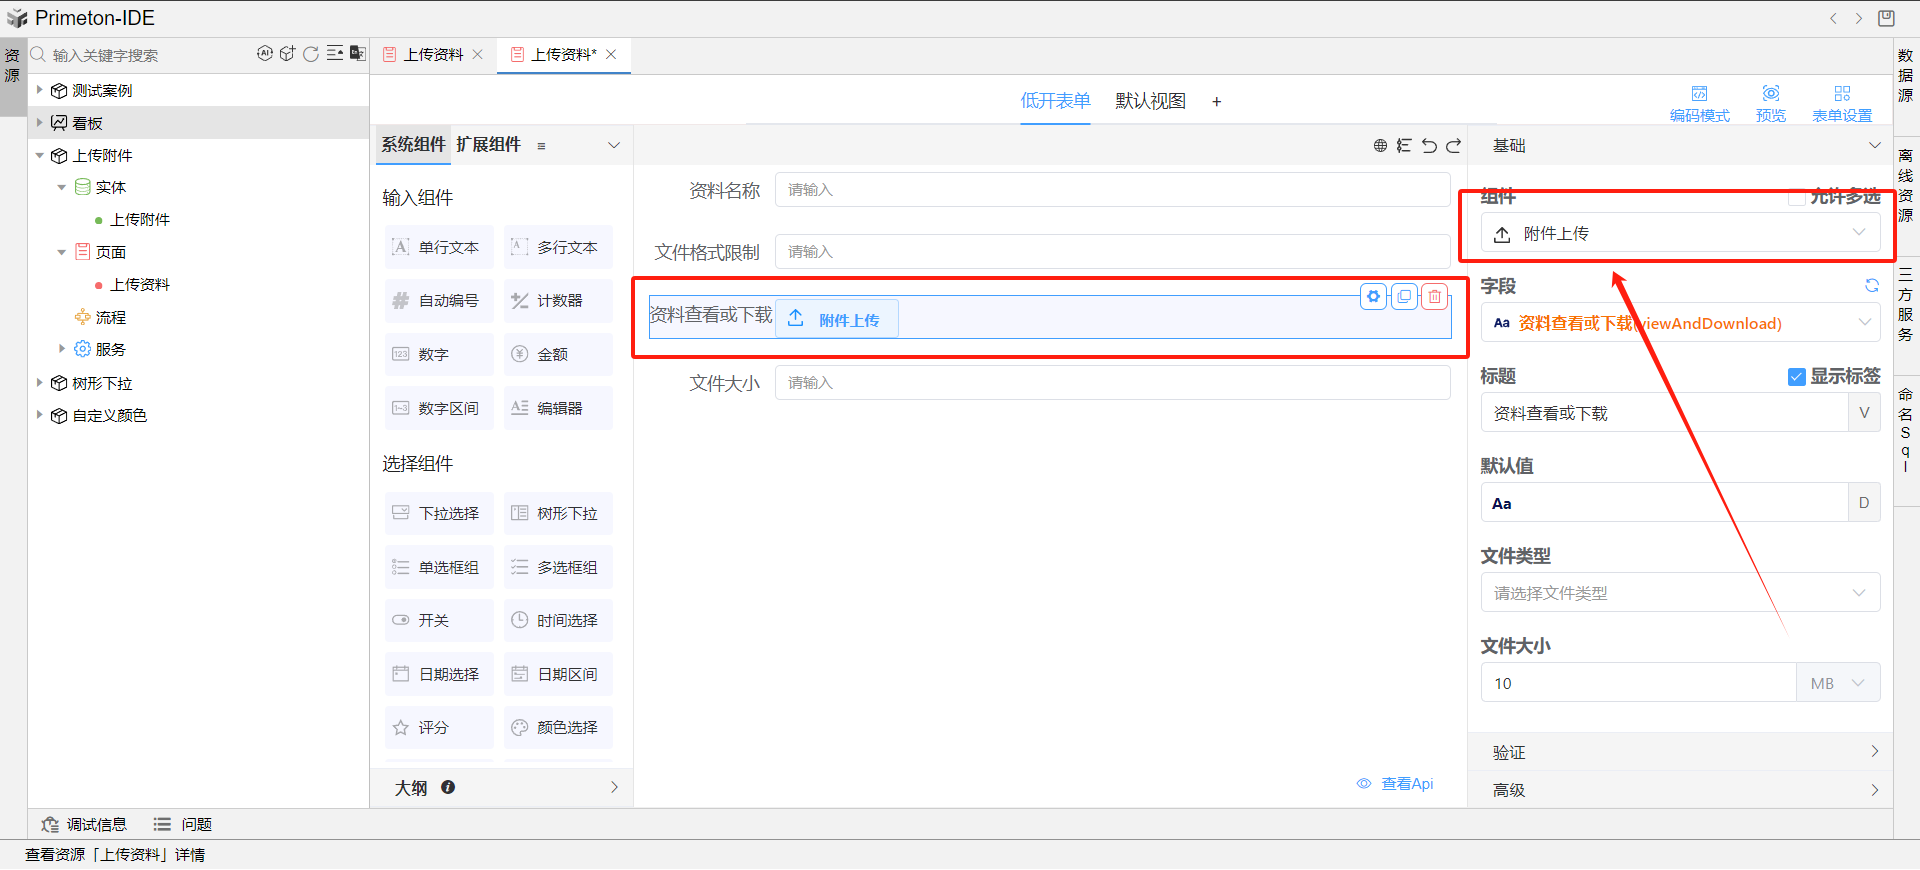
Task: Click the 字段 refresh icon
Action: [1871, 286]
